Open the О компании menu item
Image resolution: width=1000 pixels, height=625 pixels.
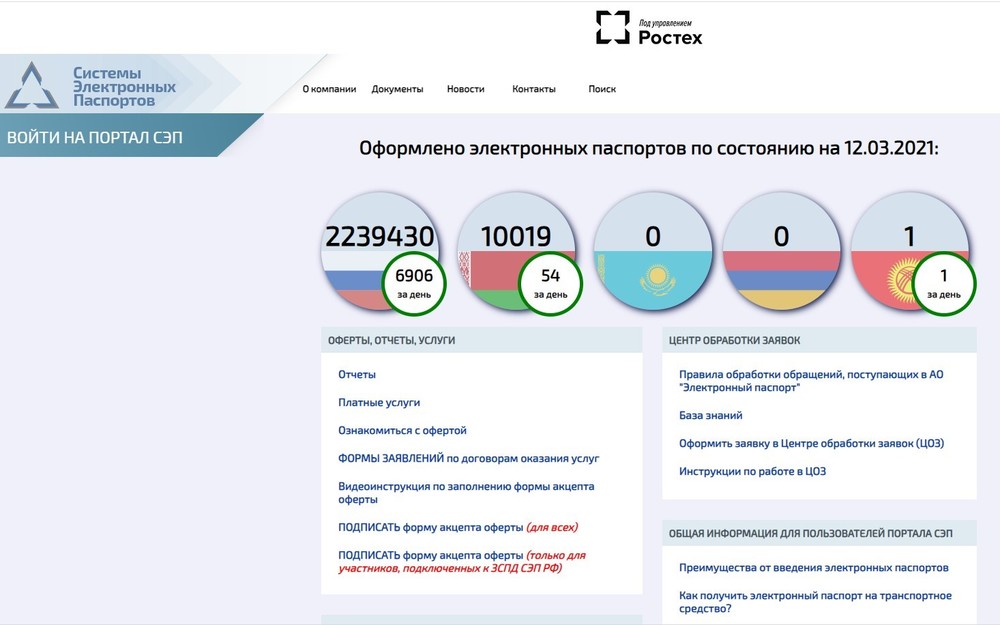[x=329, y=89]
